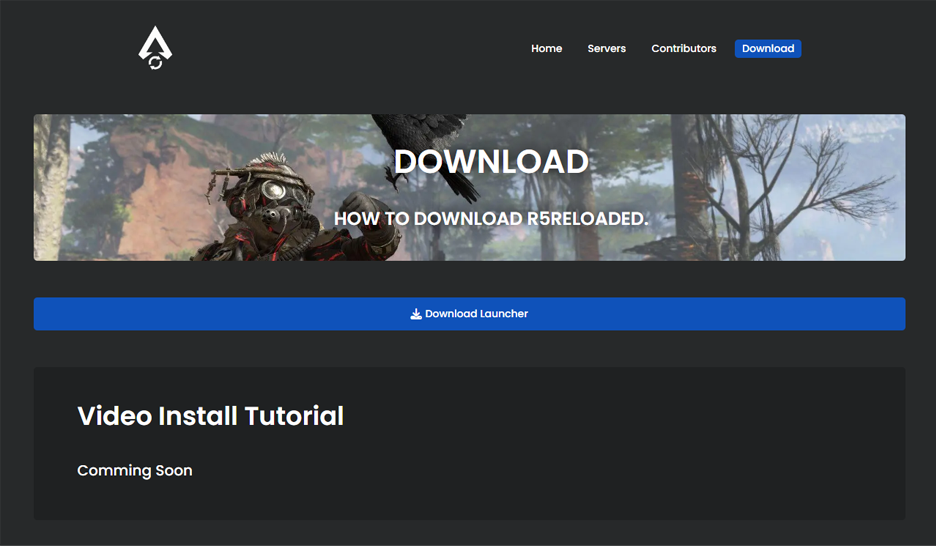The height and width of the screenshot is (546, 936).
Task: Open the Contributors page
Action: pos(683,48)
